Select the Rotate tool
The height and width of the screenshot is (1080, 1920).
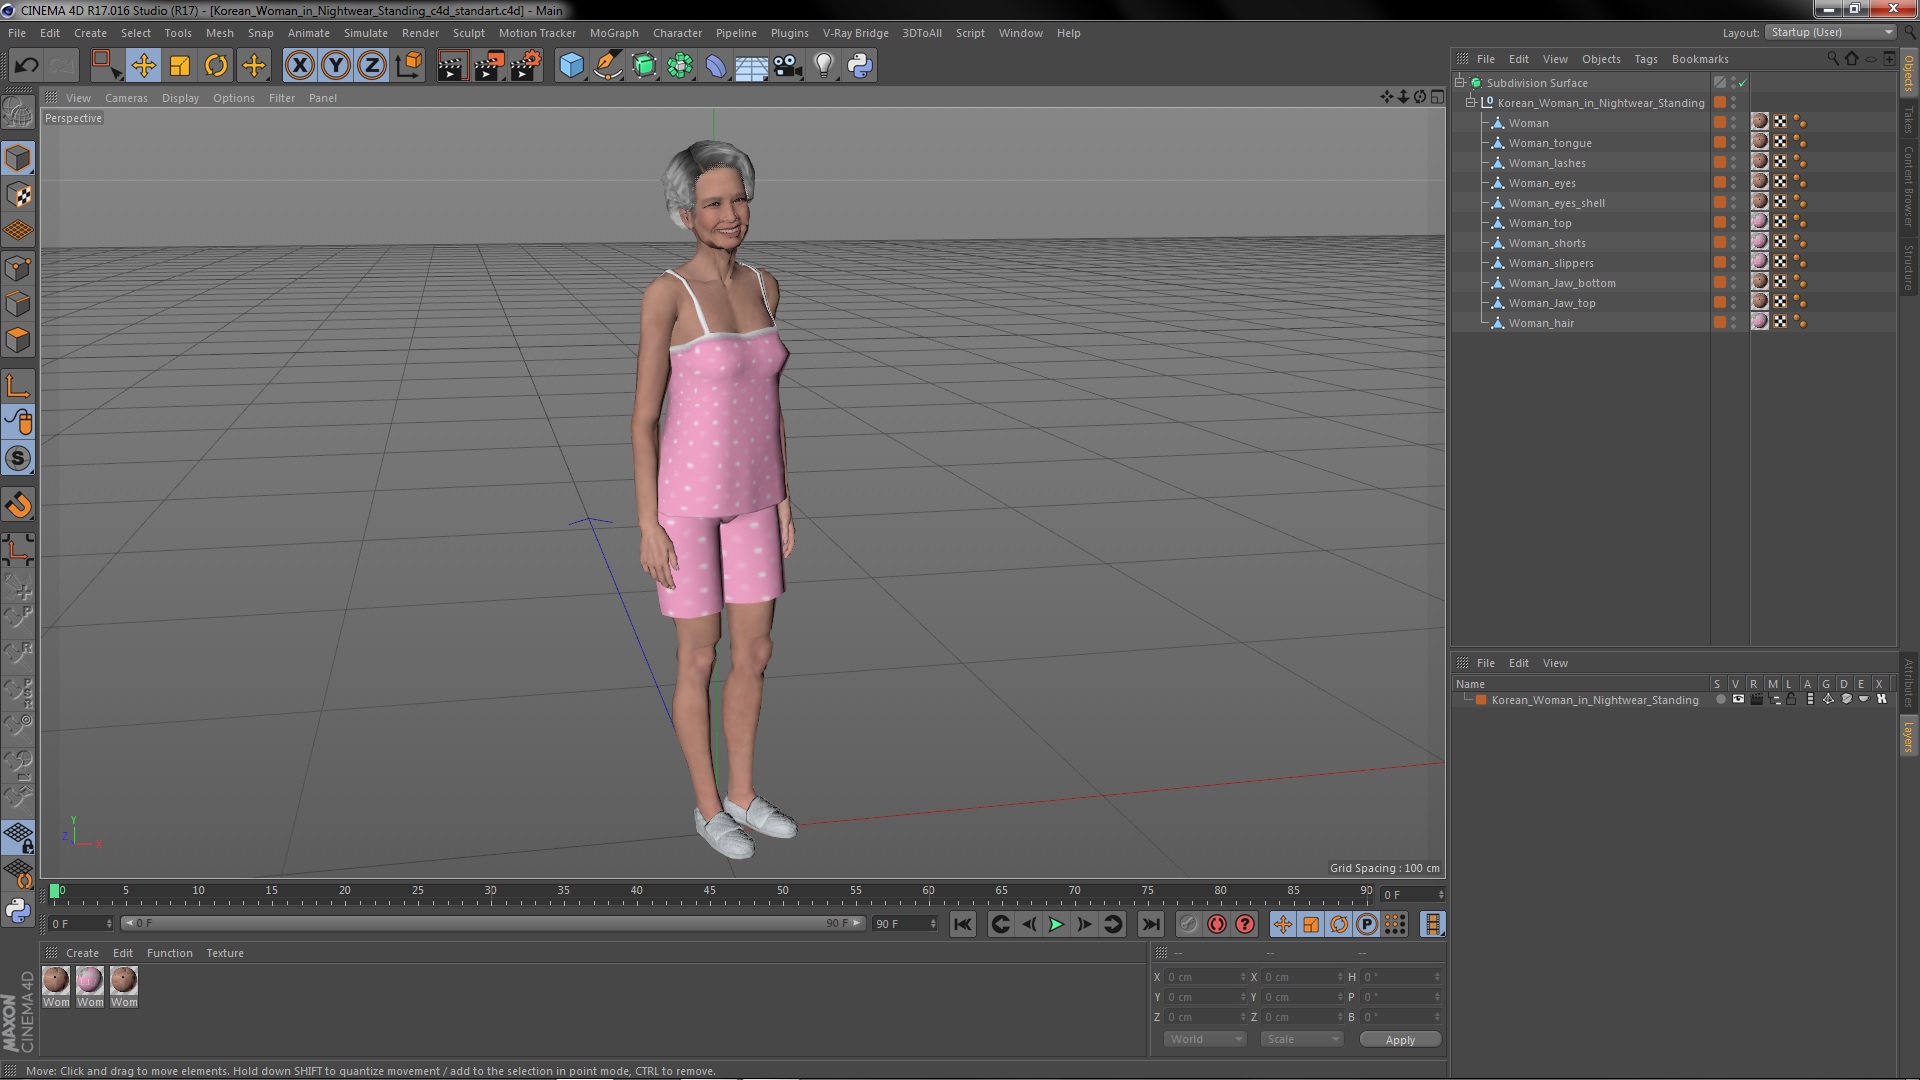pos(216,66)
